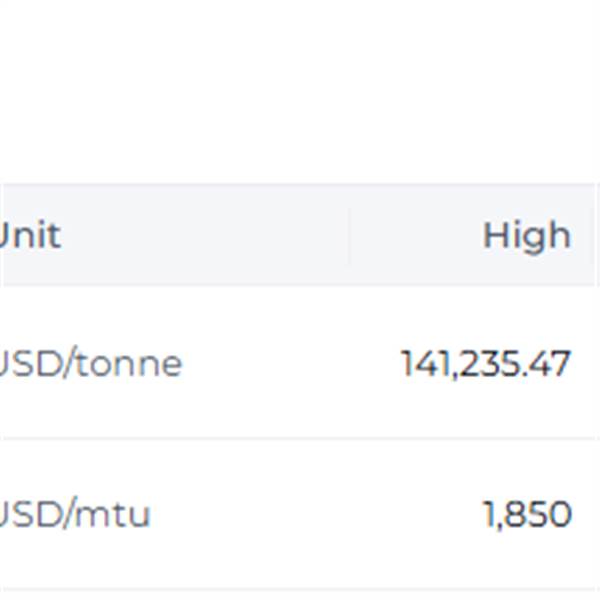Viewport: 600px width, 600px height.
Task: Select the USD/tonne unit cell
Action: coord(90,363)
